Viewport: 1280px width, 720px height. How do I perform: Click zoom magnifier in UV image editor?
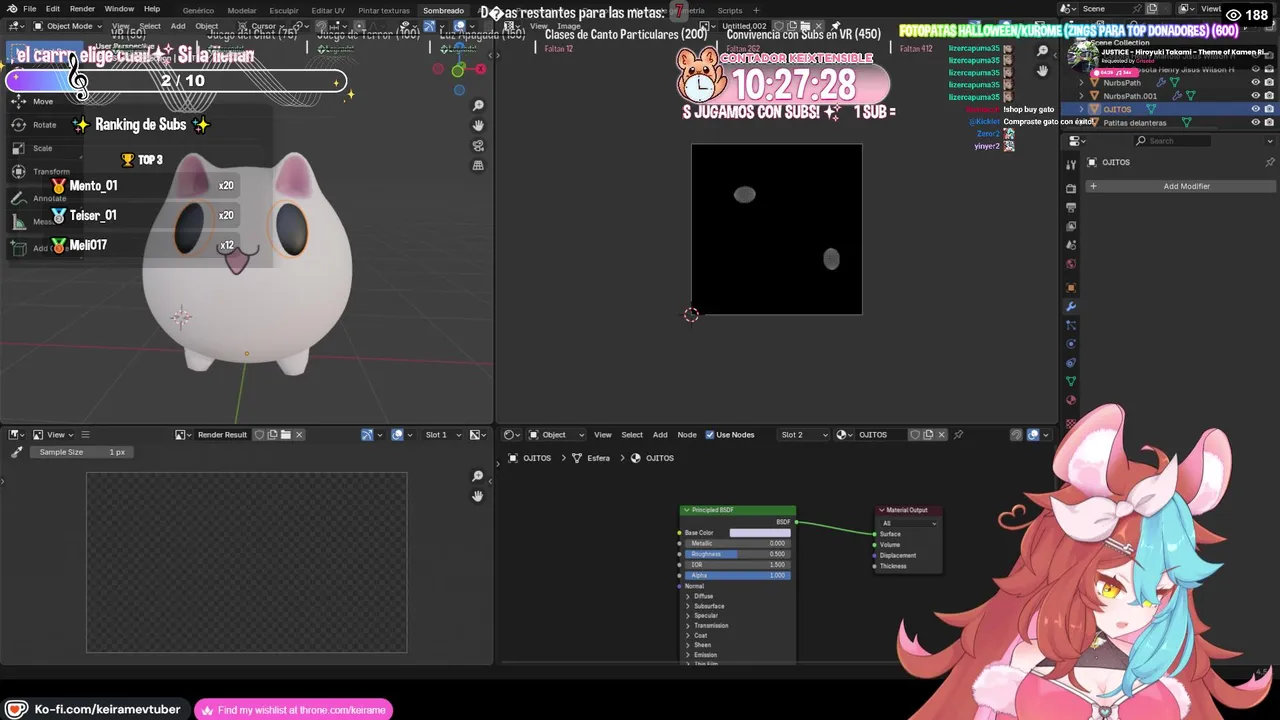(x=1043, y=51)
